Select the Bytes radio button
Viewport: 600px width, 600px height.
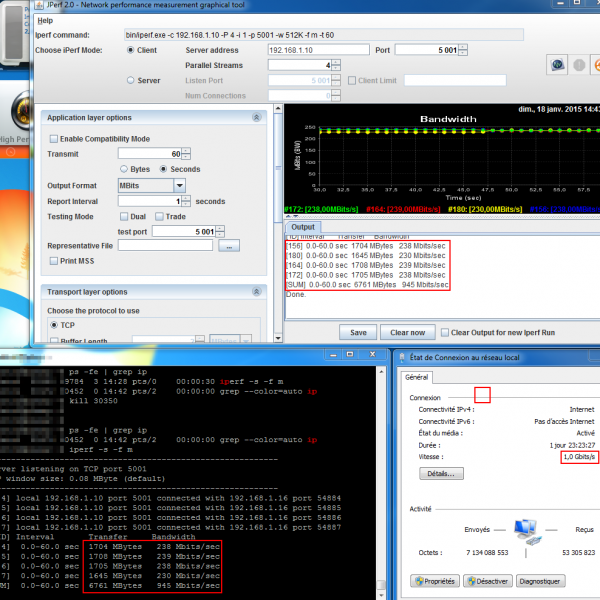124,169
